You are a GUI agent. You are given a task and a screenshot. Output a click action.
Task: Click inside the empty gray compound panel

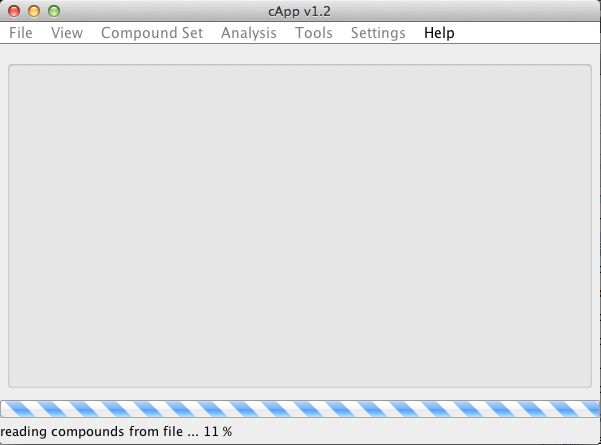tap(300, 226)
